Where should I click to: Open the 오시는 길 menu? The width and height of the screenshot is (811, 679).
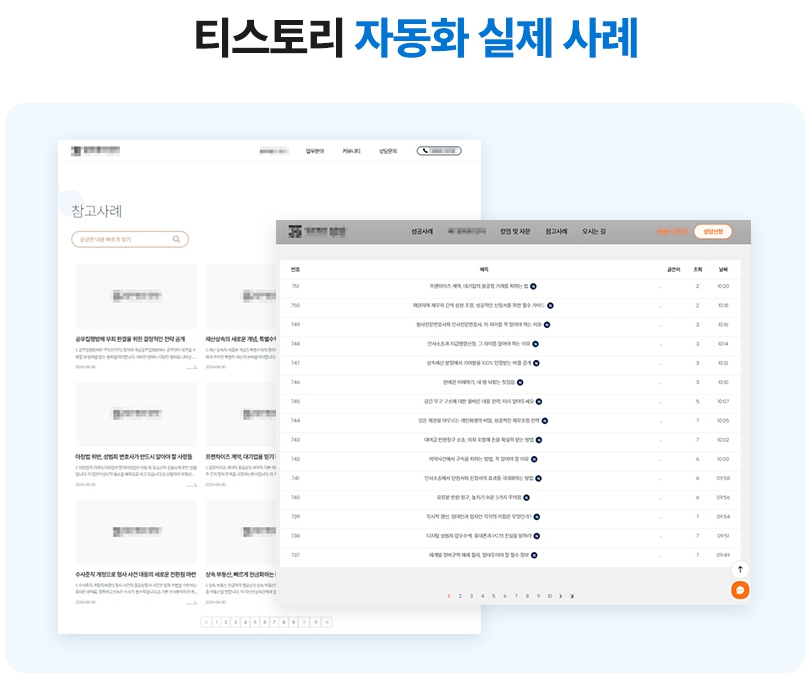(x=594, y=232)
